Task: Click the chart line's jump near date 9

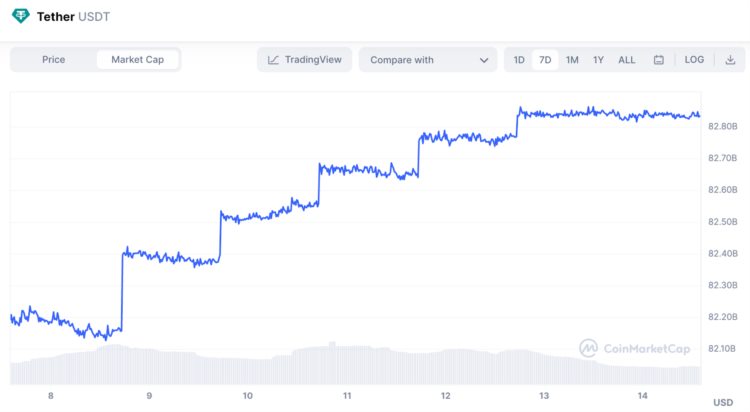Action: [122, 290]
